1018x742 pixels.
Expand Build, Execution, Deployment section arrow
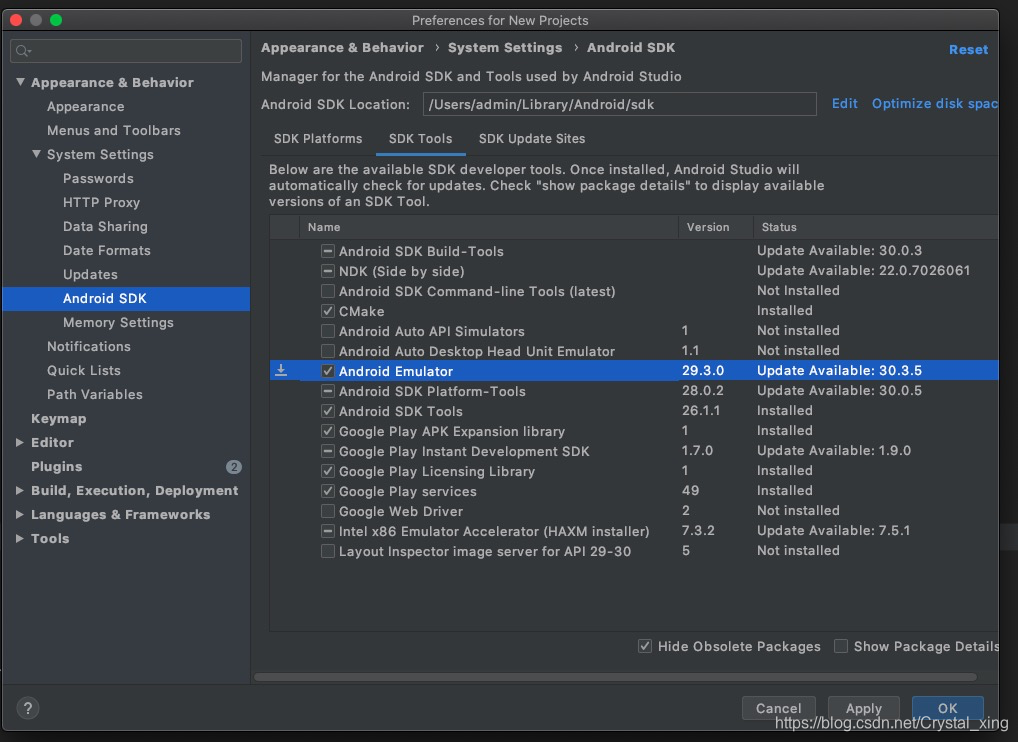20,491
